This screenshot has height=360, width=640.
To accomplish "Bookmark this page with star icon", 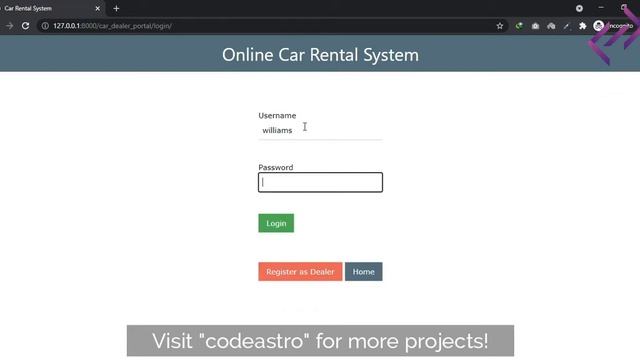I will pos(500,26).
